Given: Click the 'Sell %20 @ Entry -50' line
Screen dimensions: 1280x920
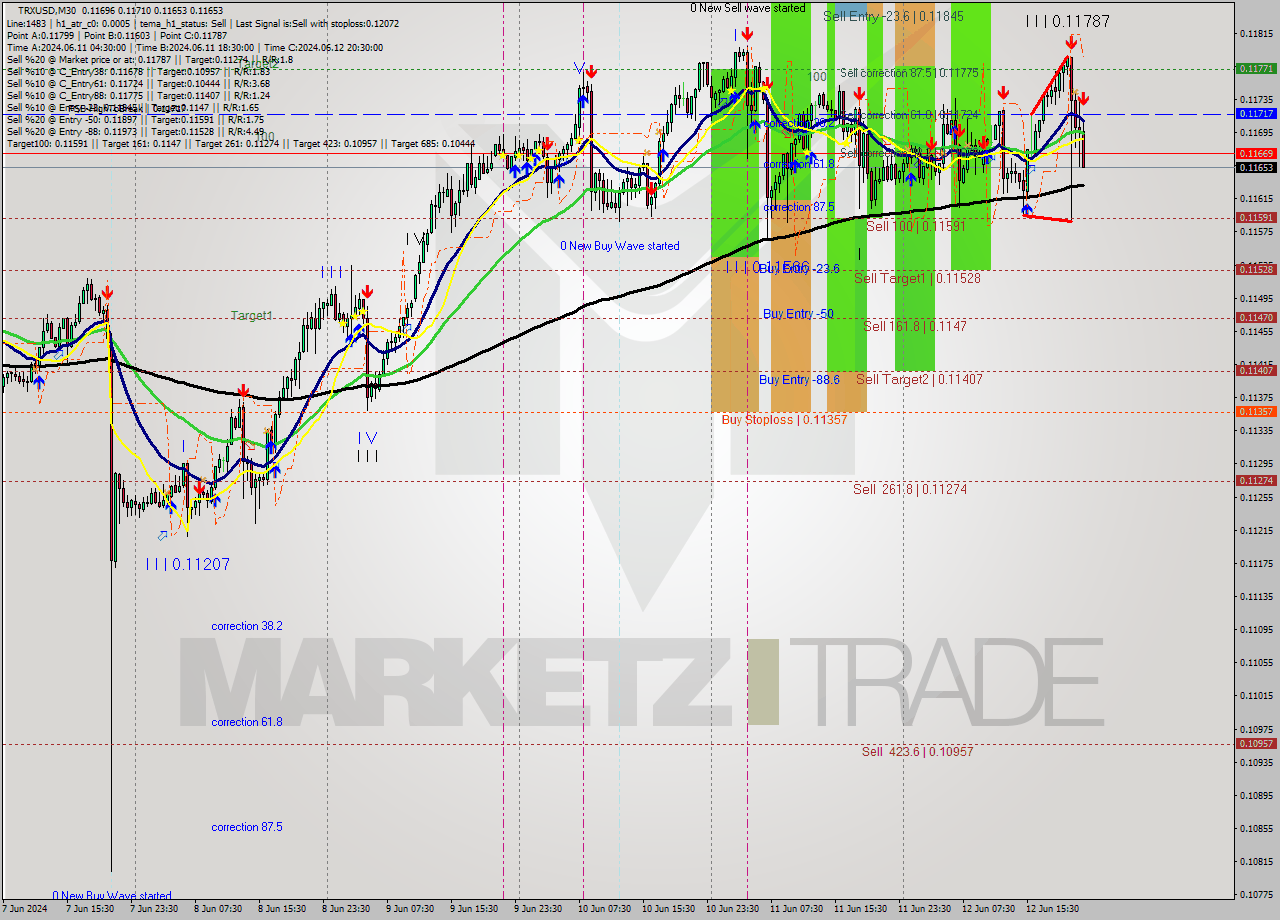Looking at the screenshot, I should [x=135, y=119].
